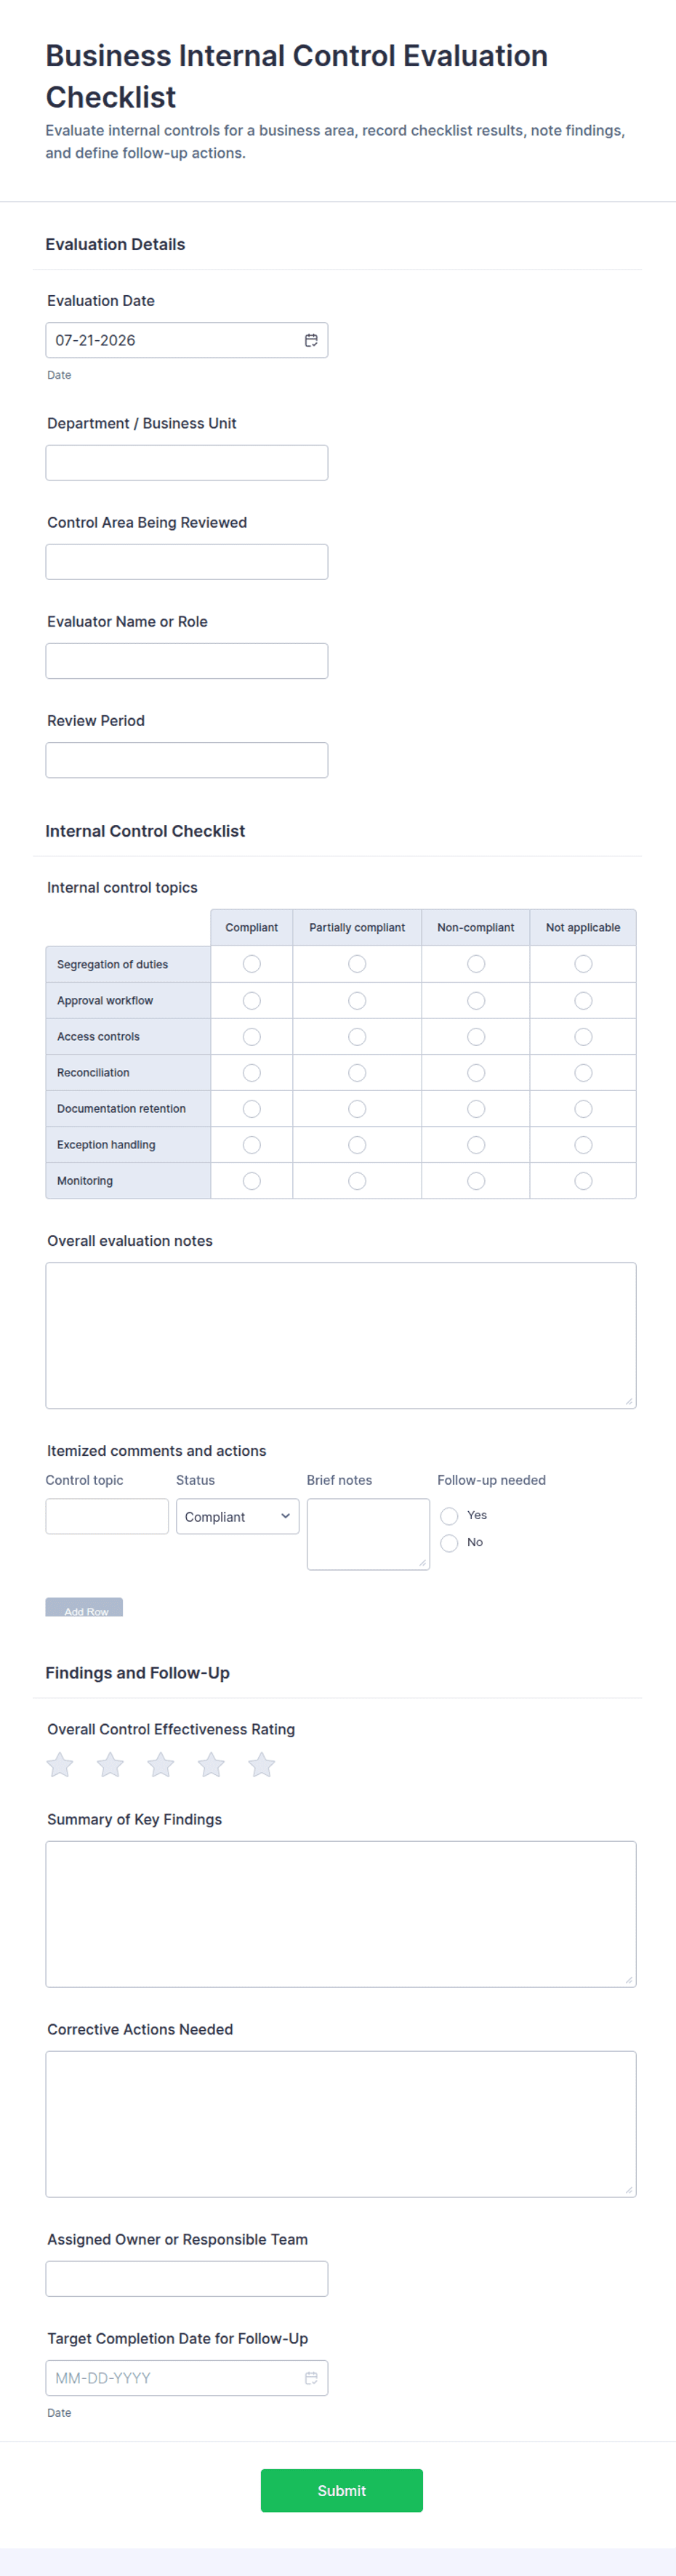Click the Add Row button

click(x=84, y=1607)
